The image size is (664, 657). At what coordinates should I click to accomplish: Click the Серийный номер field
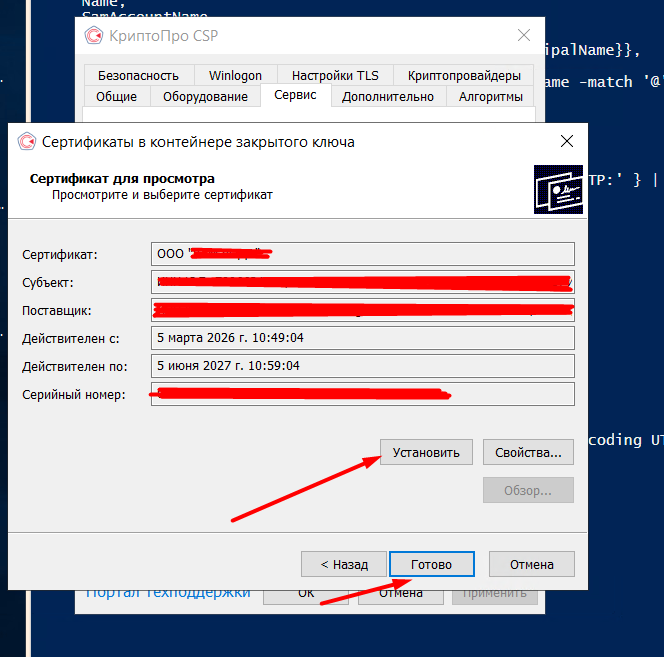point(362,394)
